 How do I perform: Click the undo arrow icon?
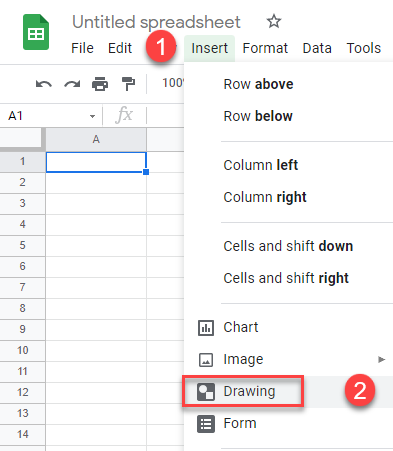click(44, 84)
